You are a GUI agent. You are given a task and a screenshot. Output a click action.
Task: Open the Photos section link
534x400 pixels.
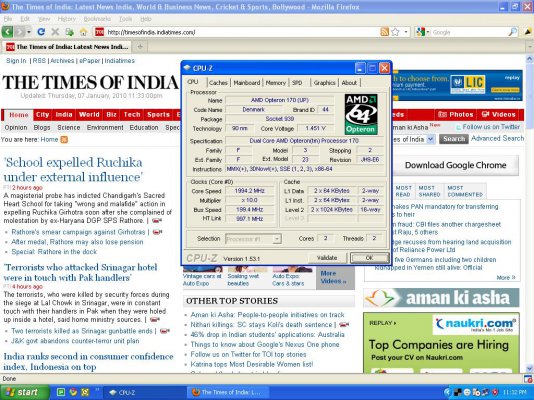click(x=455, y=115)
